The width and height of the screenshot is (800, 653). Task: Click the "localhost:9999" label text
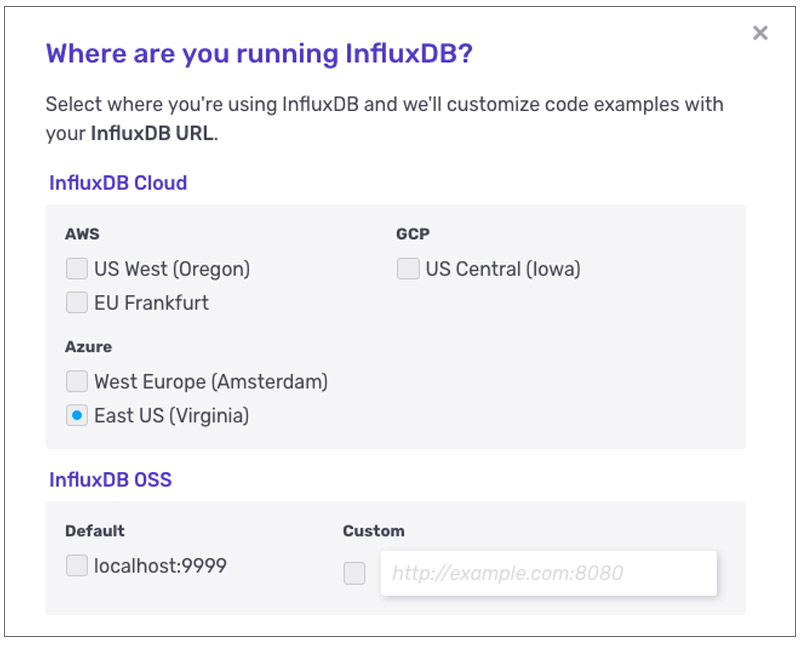click(x=160, y=566)
